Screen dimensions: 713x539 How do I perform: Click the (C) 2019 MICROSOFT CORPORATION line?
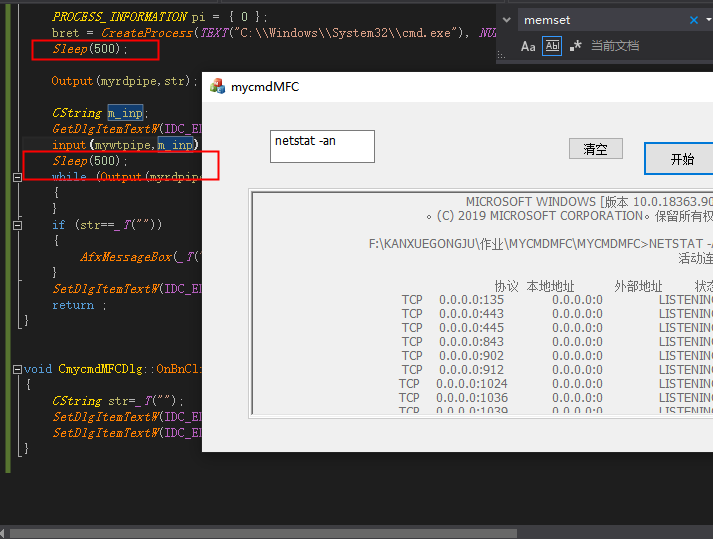click(x=569, y=216)
